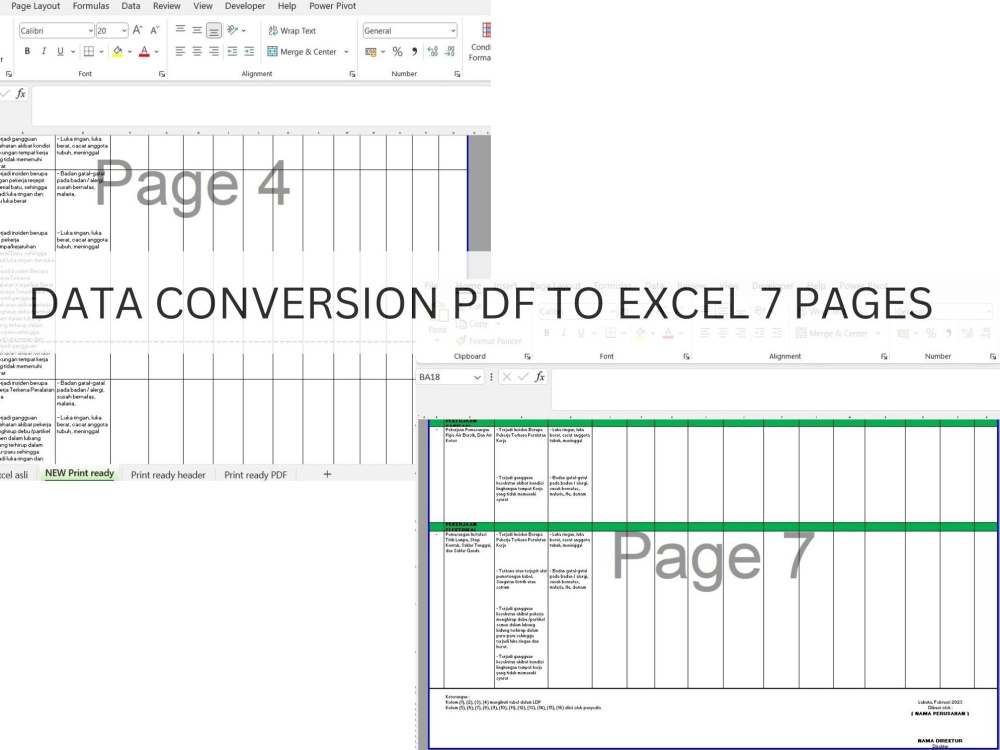The height and width of the screenshot is (750, 1000).
Task: Apply Percent Style in upper Excel ribbon
Action: (x=397, y=51)
